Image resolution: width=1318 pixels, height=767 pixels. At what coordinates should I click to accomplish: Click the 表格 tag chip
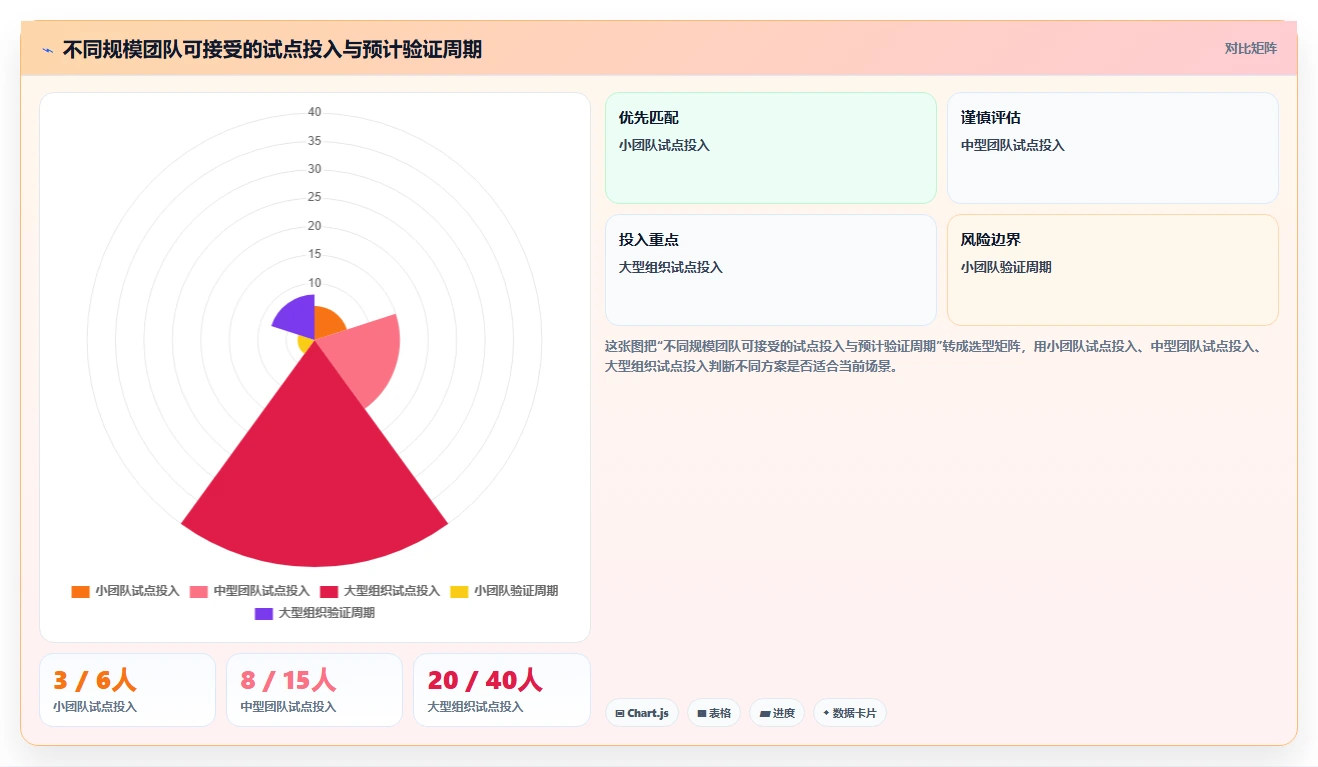pyautogui.click(x=714, y=713)
